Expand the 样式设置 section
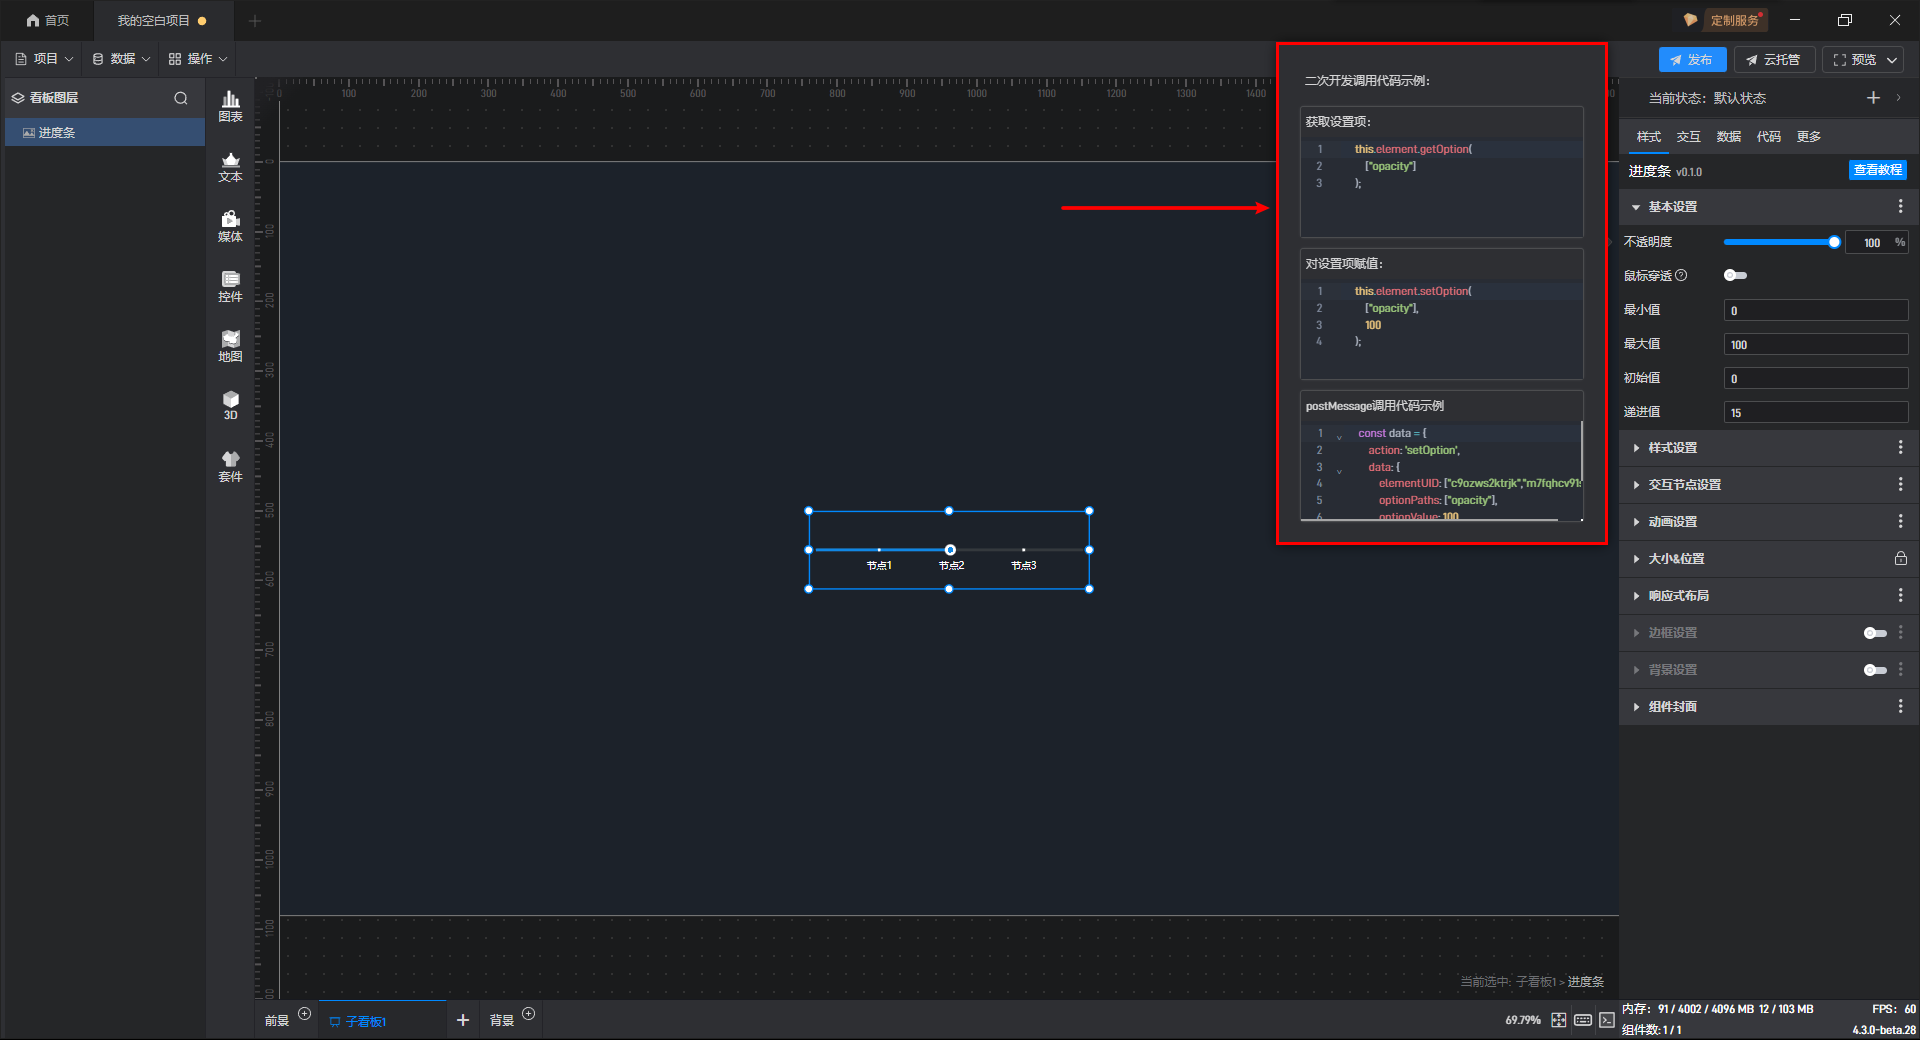This screenshot has height=1040, width=1920. click(x=1672, y=448)
